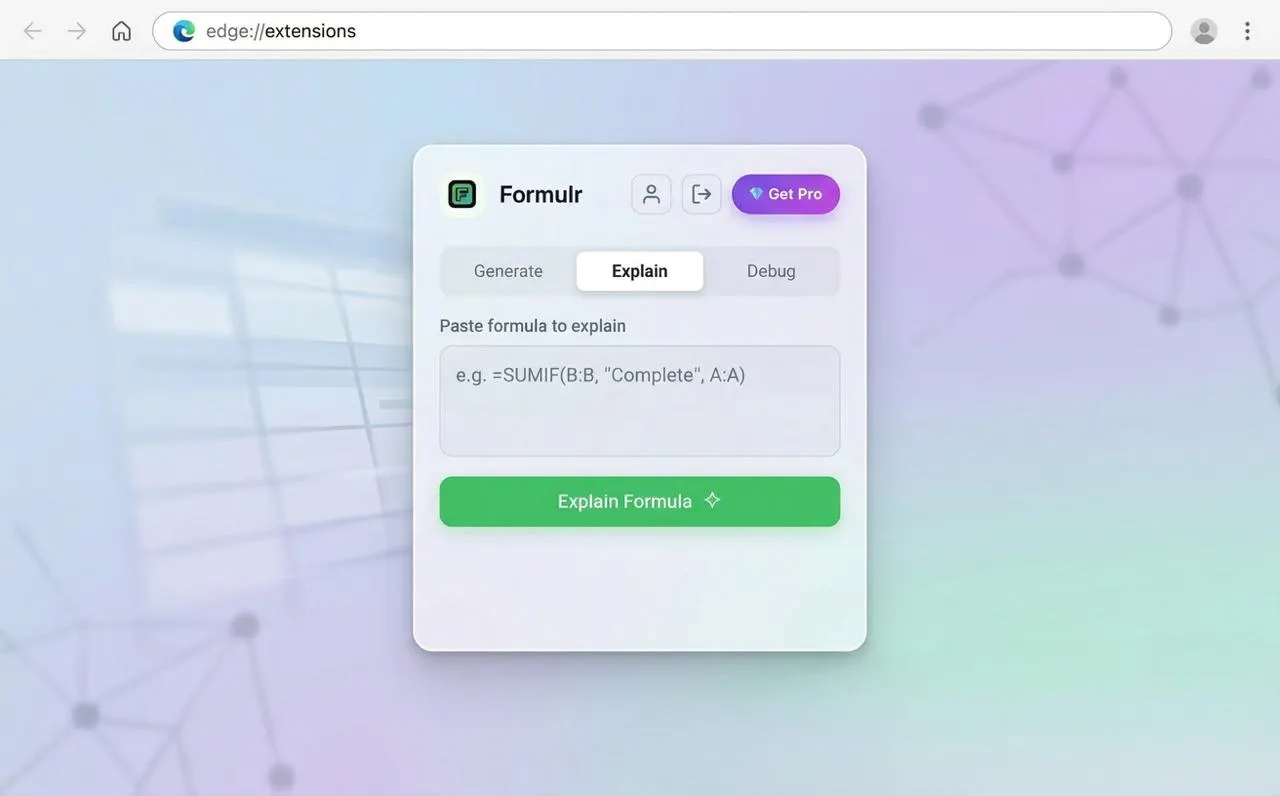Viewport: 1280px width, 796px height.
Task: Click the Formulr logo icon
Action: (x=462, y=194)
